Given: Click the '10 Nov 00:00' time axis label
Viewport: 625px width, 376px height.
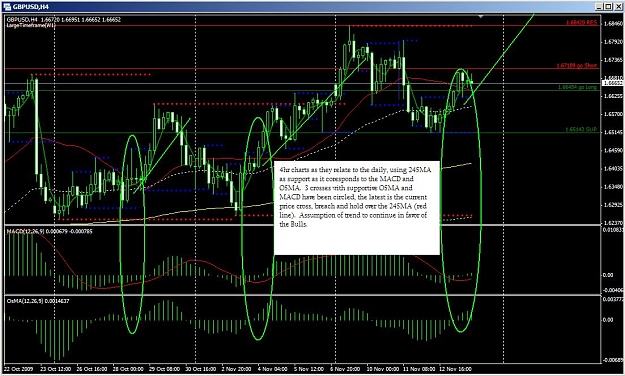Looking at the screenshot, I should click(382, 369).
